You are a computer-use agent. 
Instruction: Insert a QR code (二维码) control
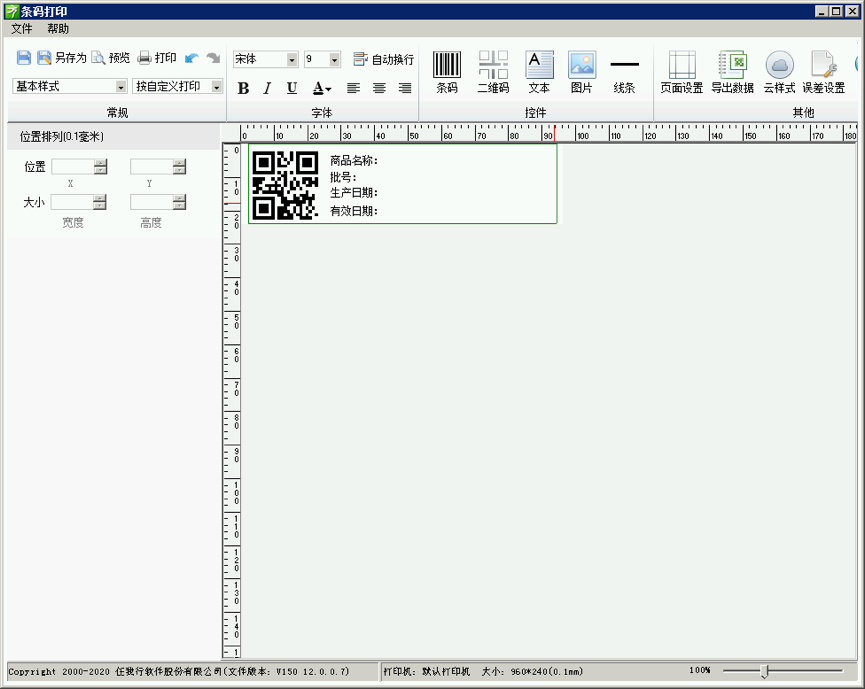pos(493,72)
